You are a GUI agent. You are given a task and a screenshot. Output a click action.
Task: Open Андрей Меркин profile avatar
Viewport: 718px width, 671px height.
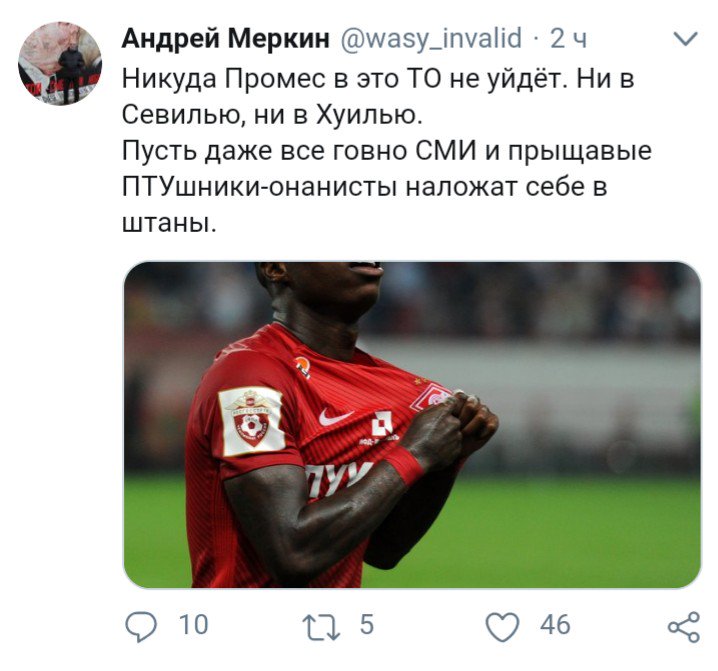tap(60, 63)
